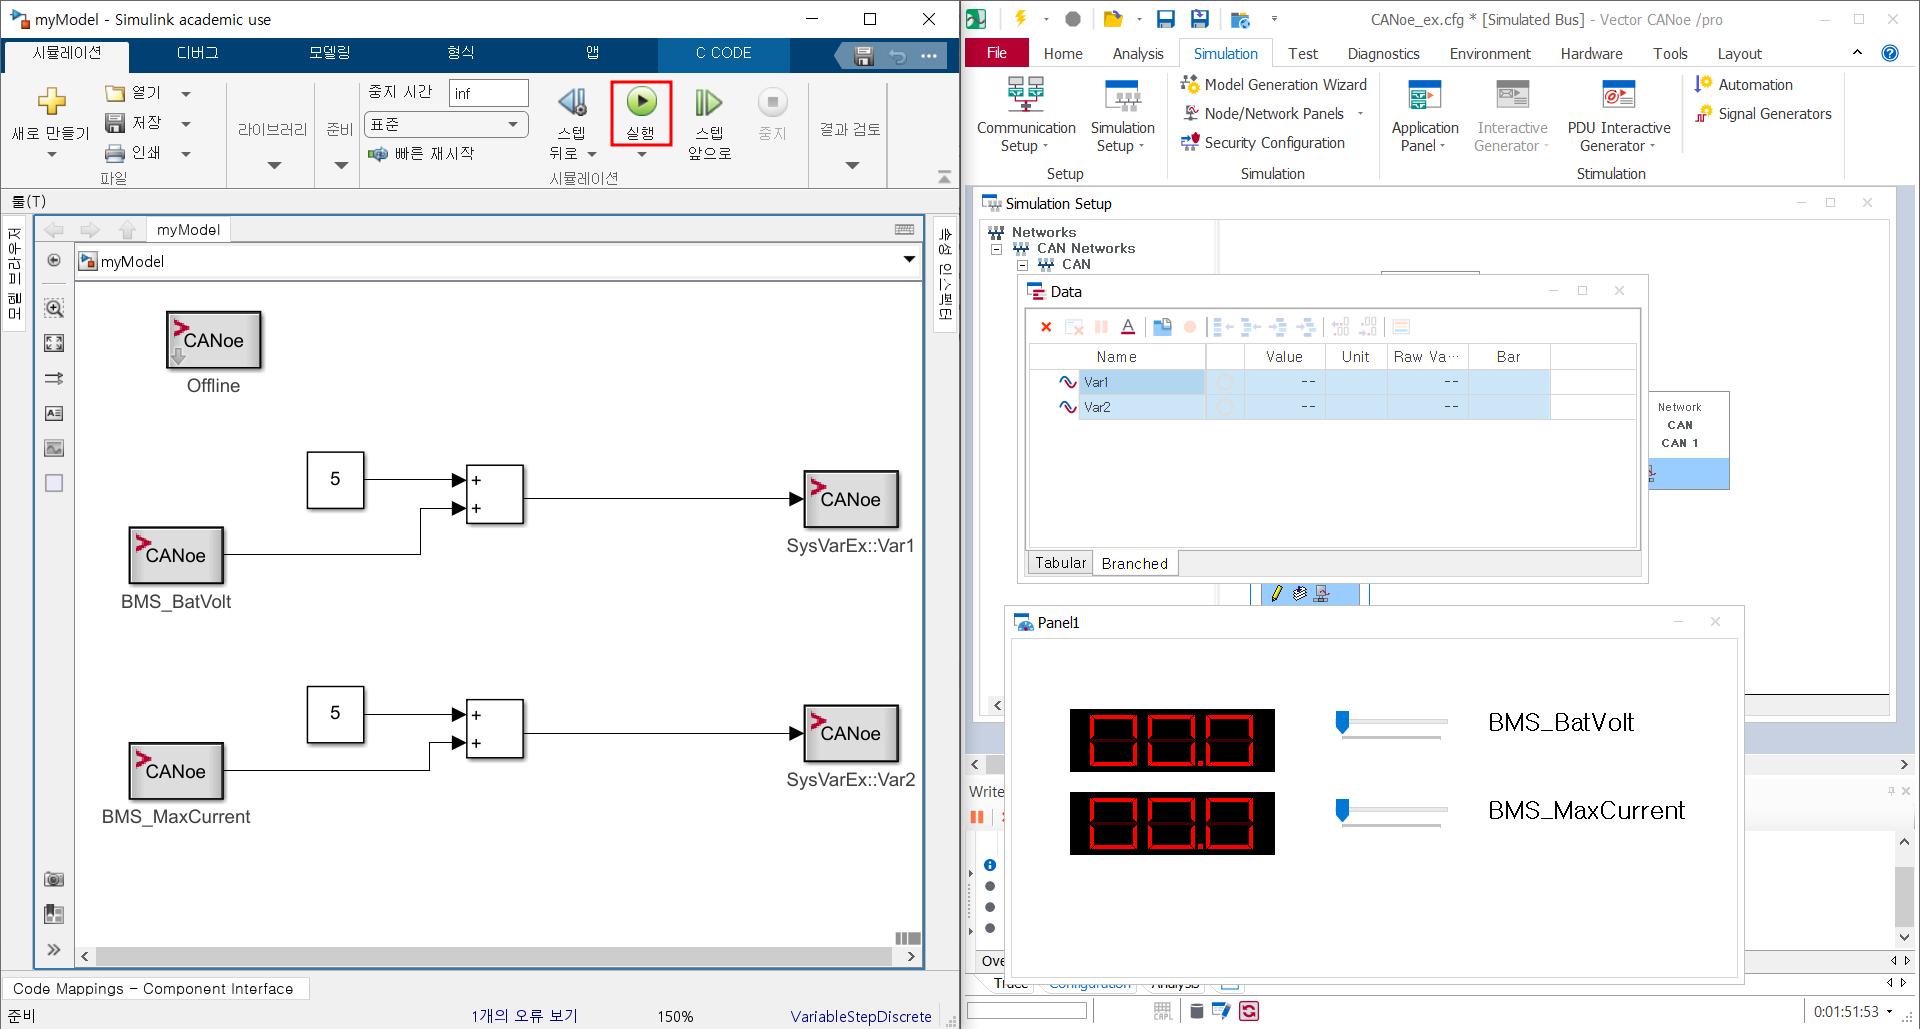
Task: Click Area rectangle icon in Simulink palette
Action: (54, 483)
